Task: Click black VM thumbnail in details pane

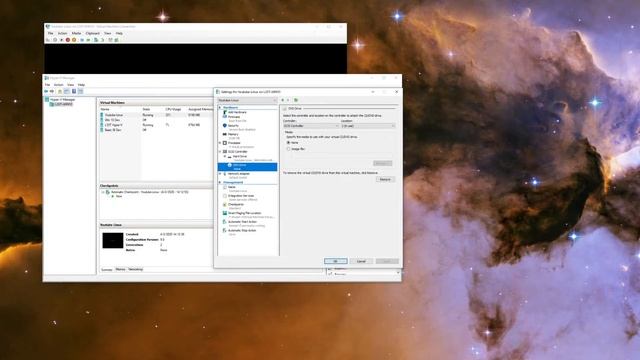Action: [x=113, y=241]
